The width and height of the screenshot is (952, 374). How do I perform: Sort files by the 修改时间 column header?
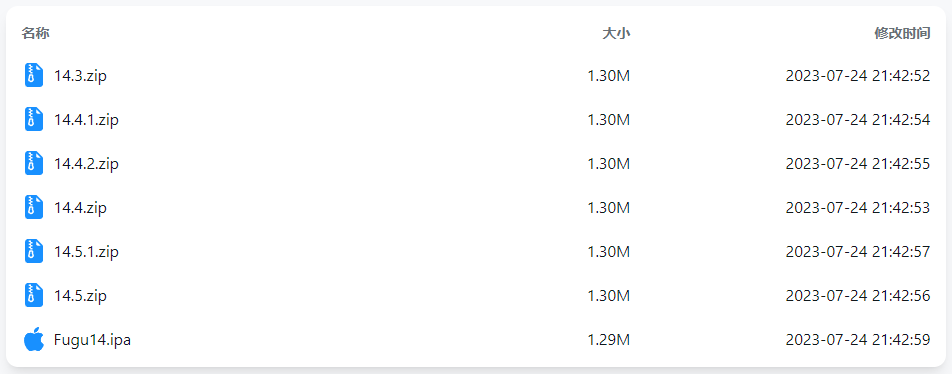coord(902,33)
